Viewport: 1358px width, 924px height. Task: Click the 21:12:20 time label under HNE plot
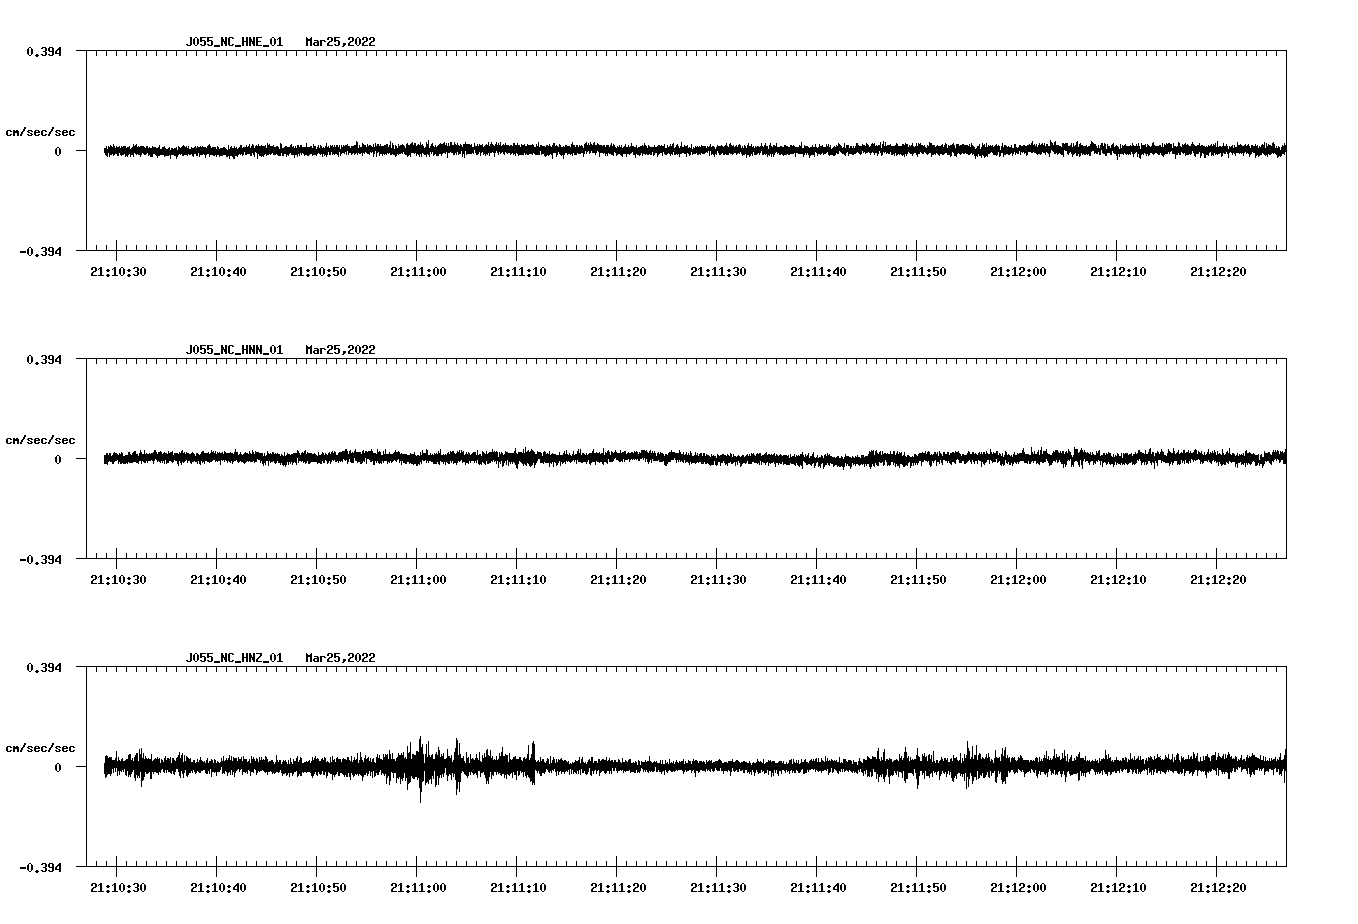click(1218, 272)
